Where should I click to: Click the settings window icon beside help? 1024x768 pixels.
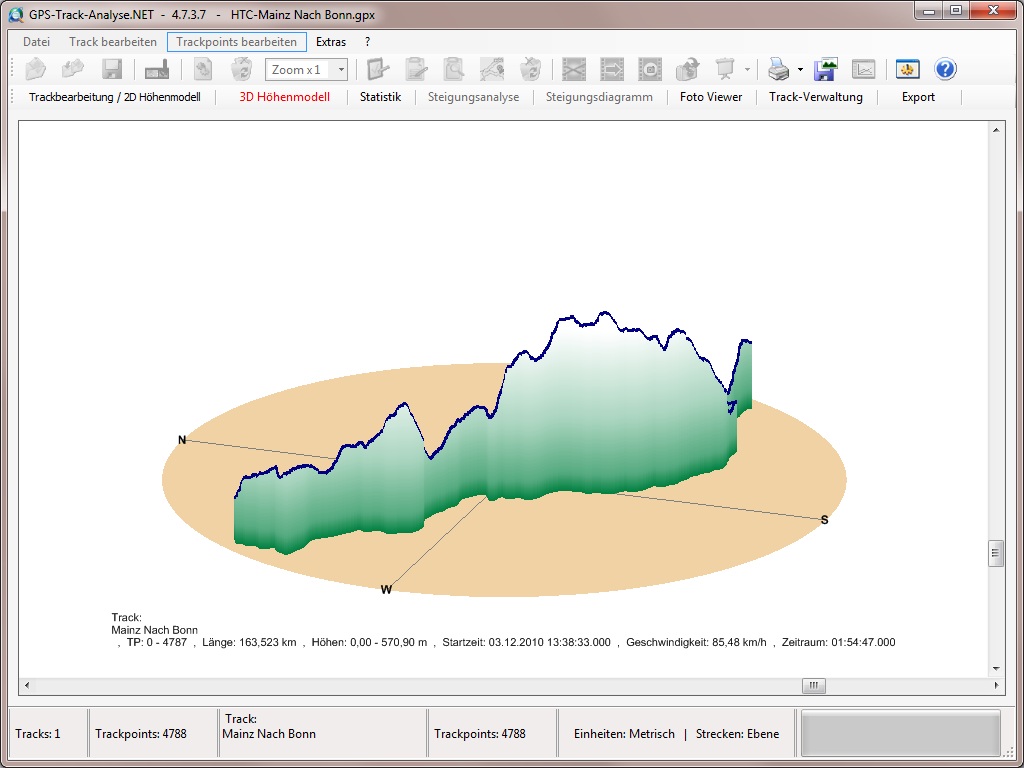pos(907,69)
